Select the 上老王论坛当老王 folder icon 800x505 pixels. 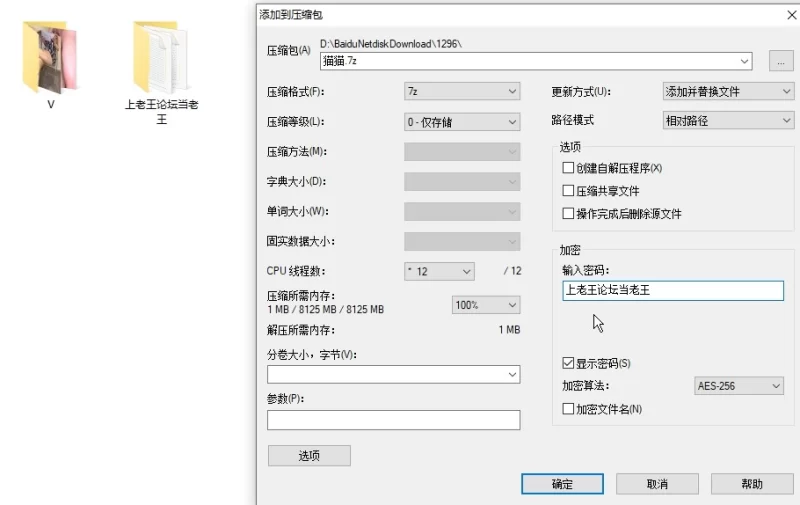161,57
